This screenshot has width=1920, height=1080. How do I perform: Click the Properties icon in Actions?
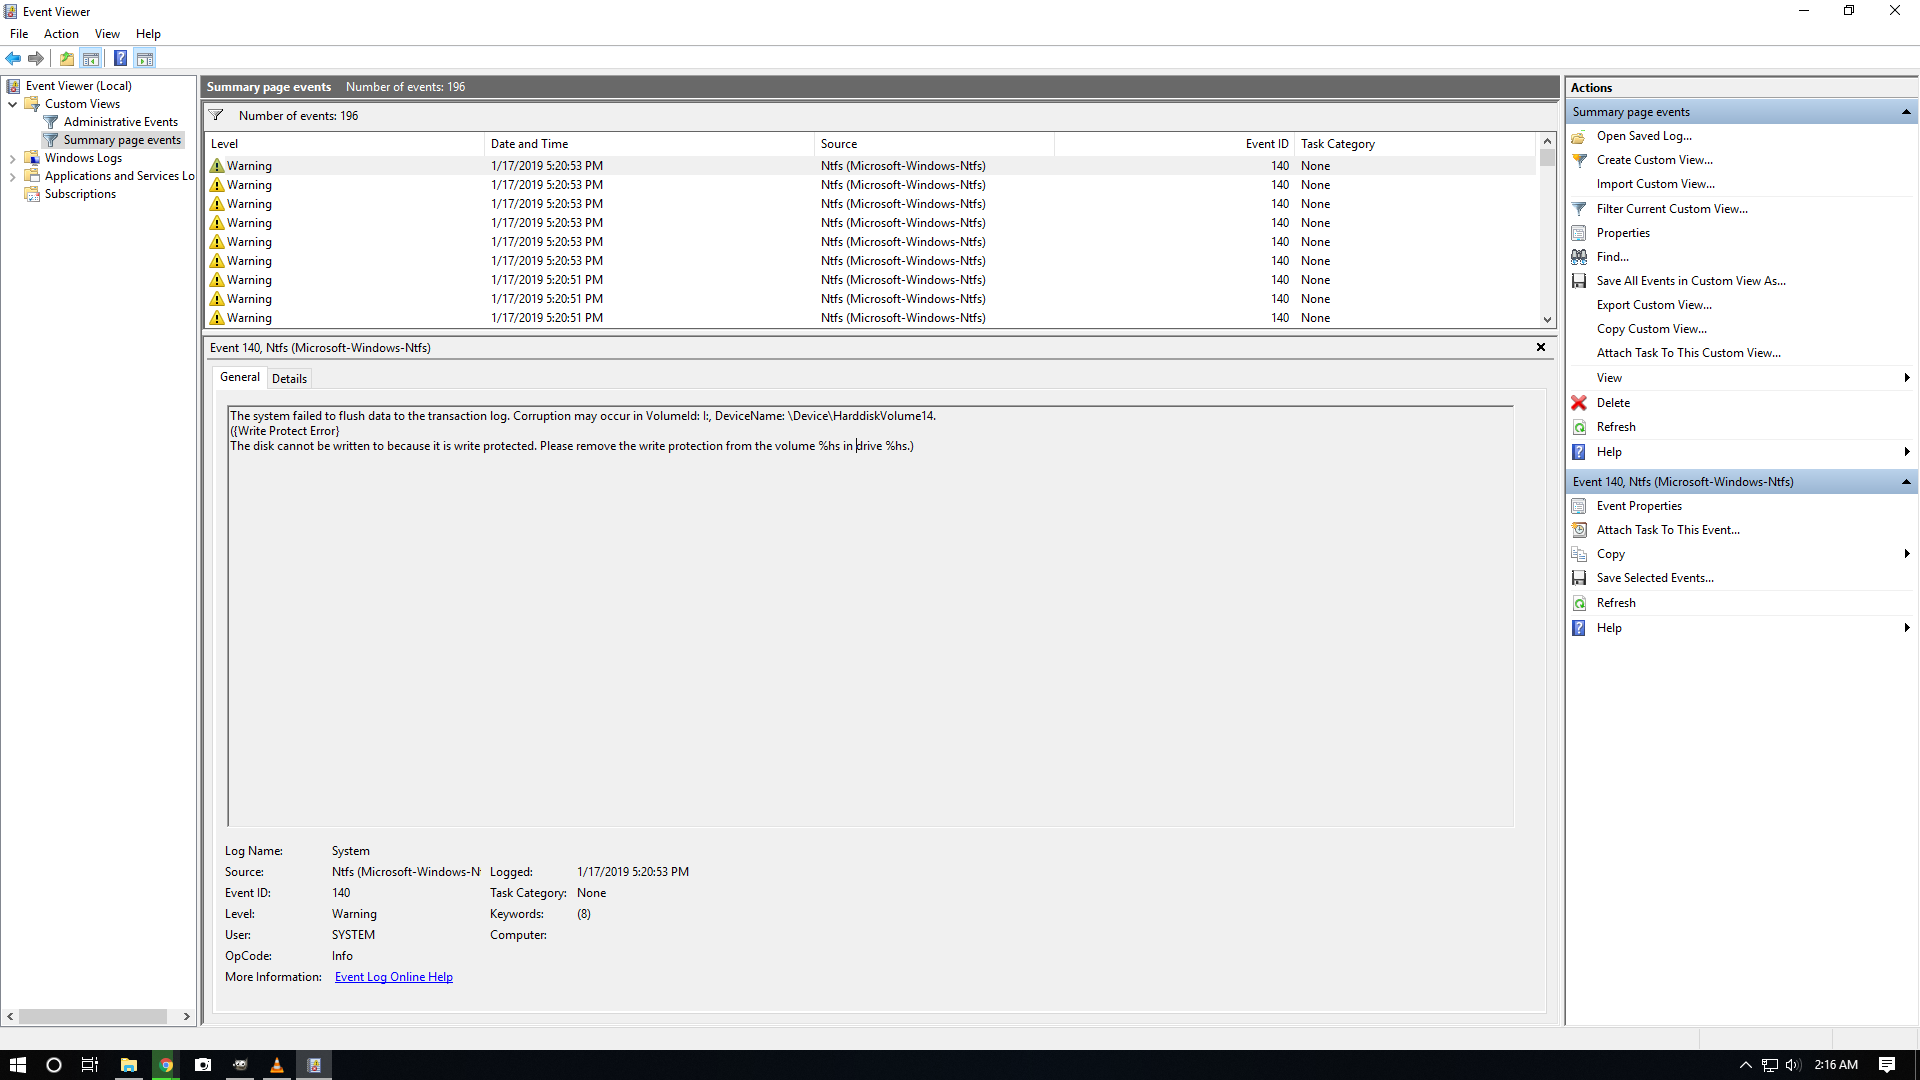[1579, 233]
